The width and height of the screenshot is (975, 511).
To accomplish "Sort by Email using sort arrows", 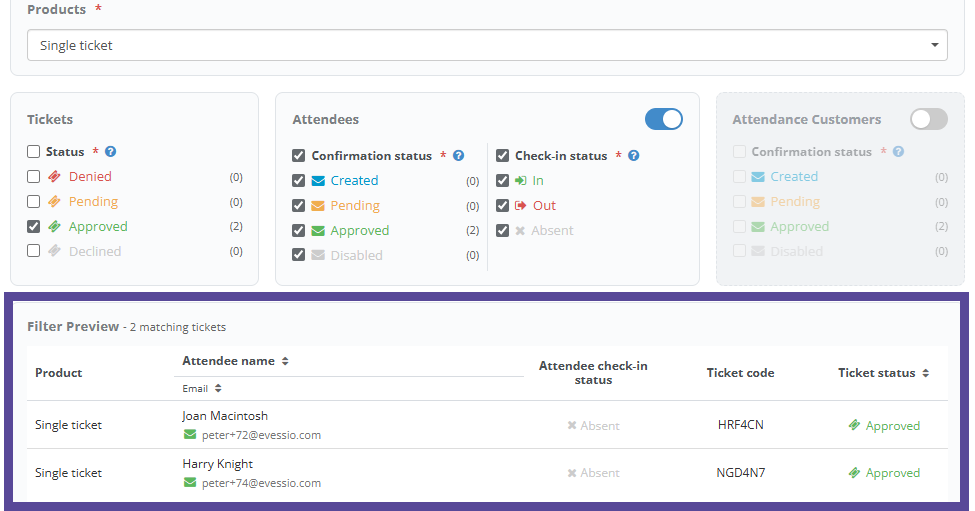I will click(x=218, y=389).
